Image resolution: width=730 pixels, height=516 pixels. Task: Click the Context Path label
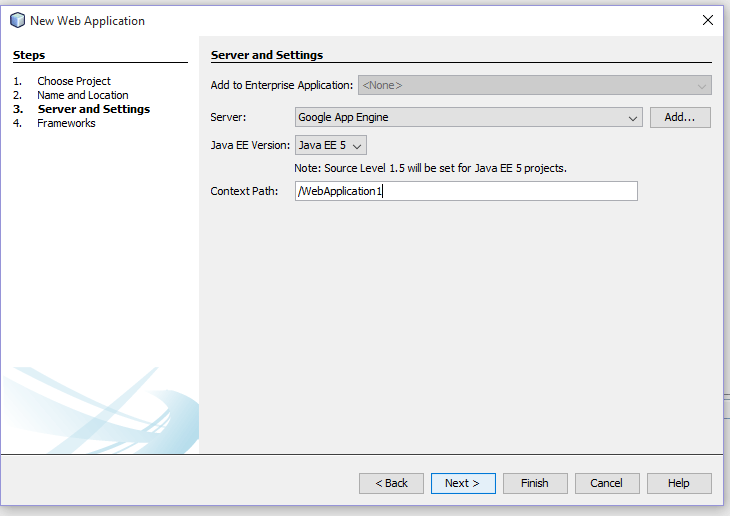[x=244, y=191]
